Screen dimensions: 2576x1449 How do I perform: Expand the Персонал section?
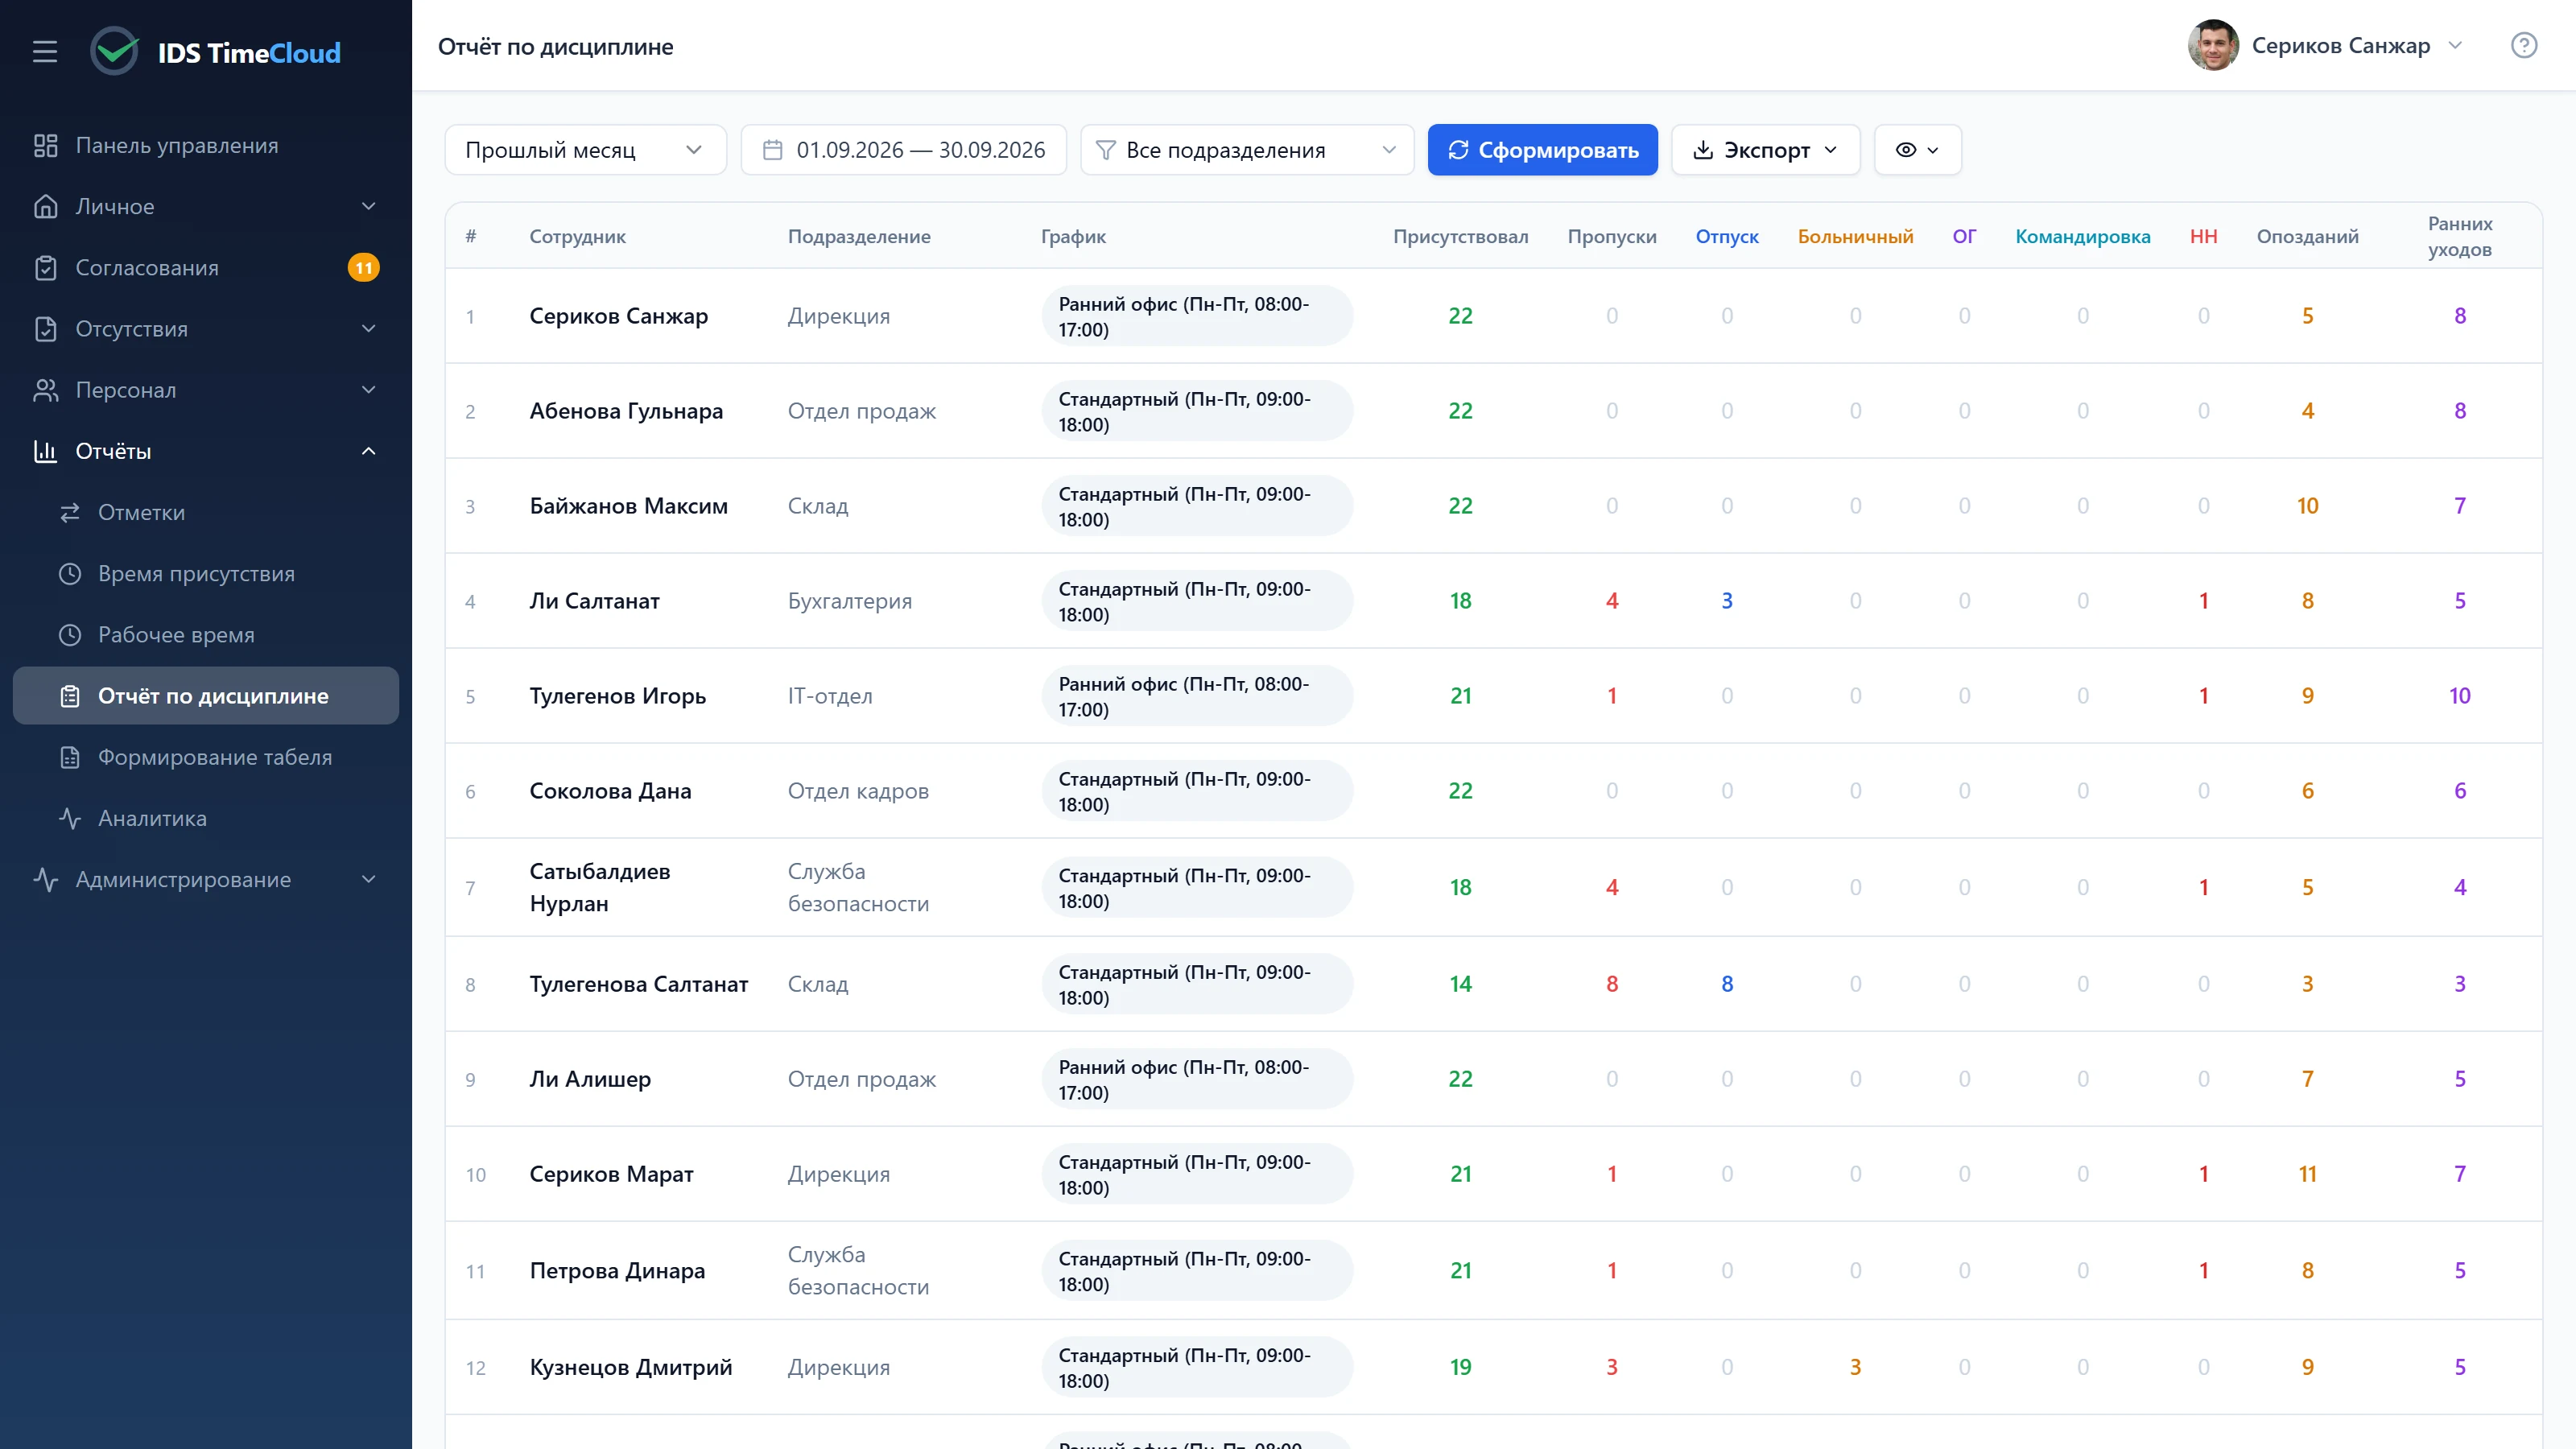click(206, 390)
